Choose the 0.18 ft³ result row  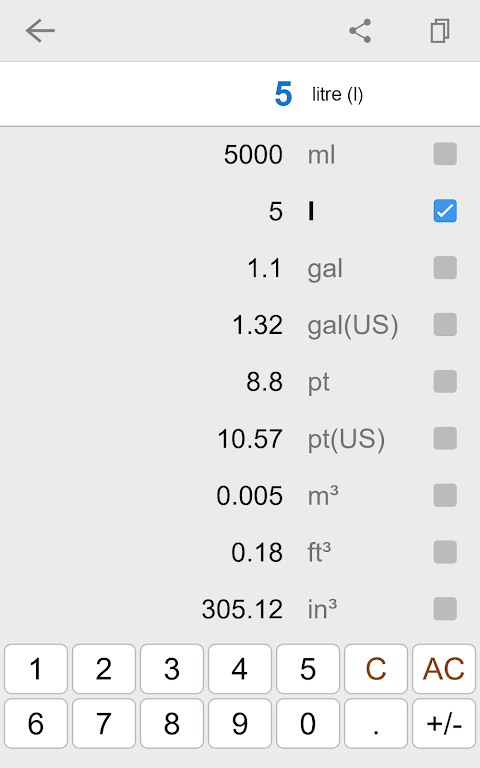coord(240,552)
